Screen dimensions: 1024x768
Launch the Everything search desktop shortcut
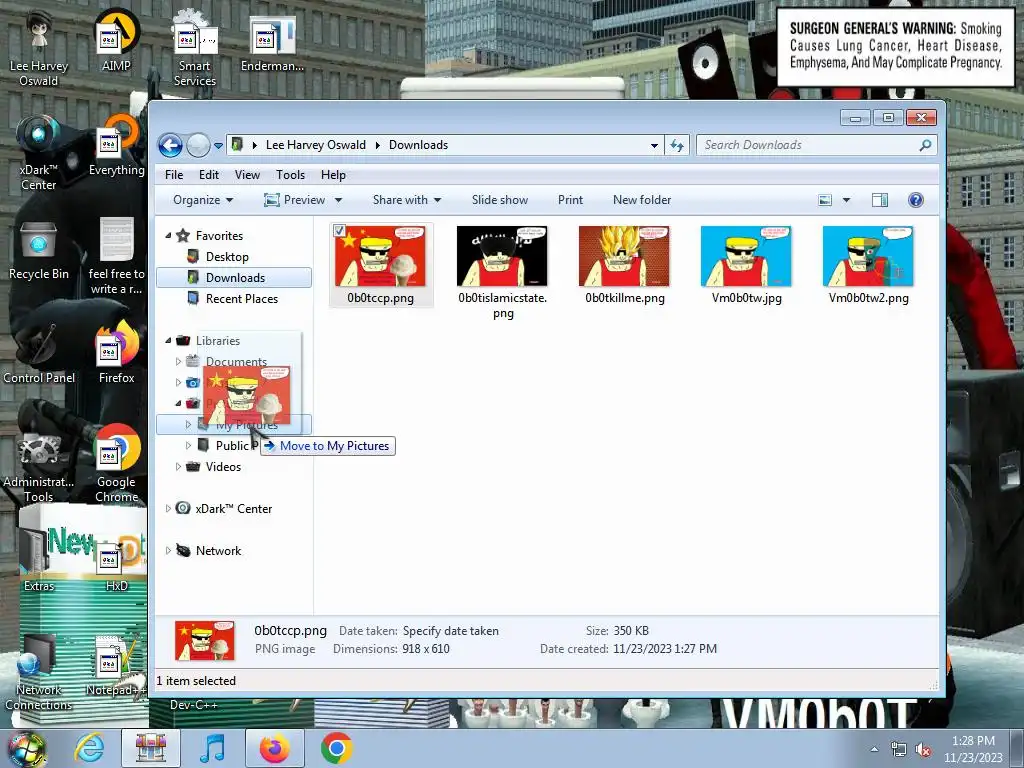click(116, 145)
